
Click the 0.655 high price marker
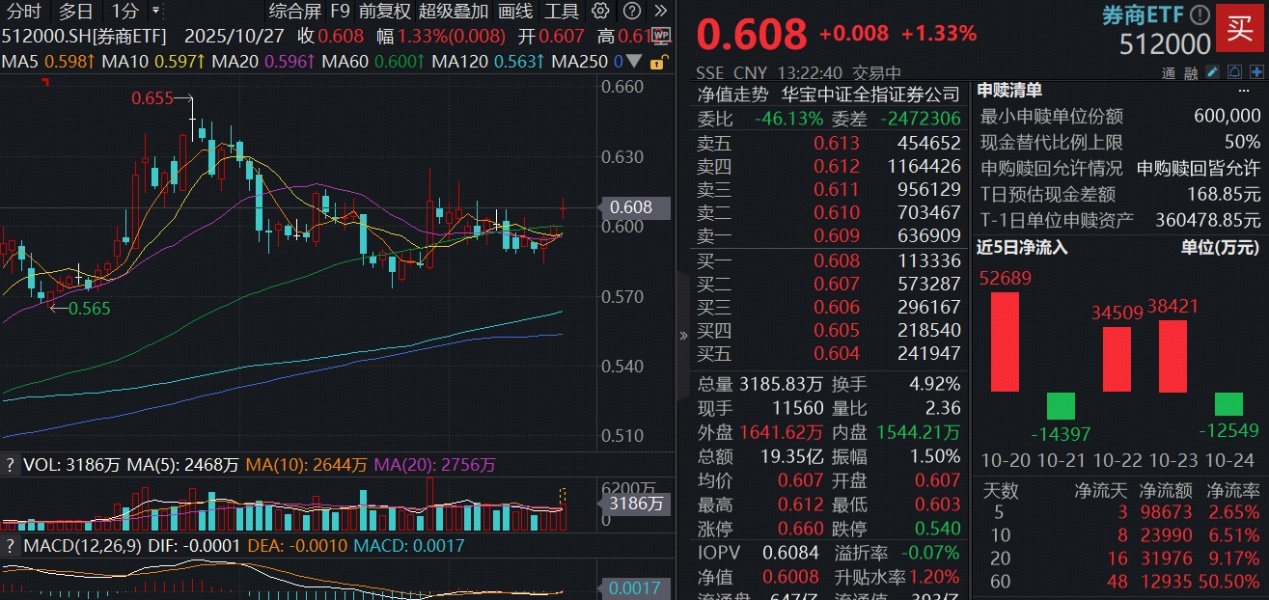(152, 98)
